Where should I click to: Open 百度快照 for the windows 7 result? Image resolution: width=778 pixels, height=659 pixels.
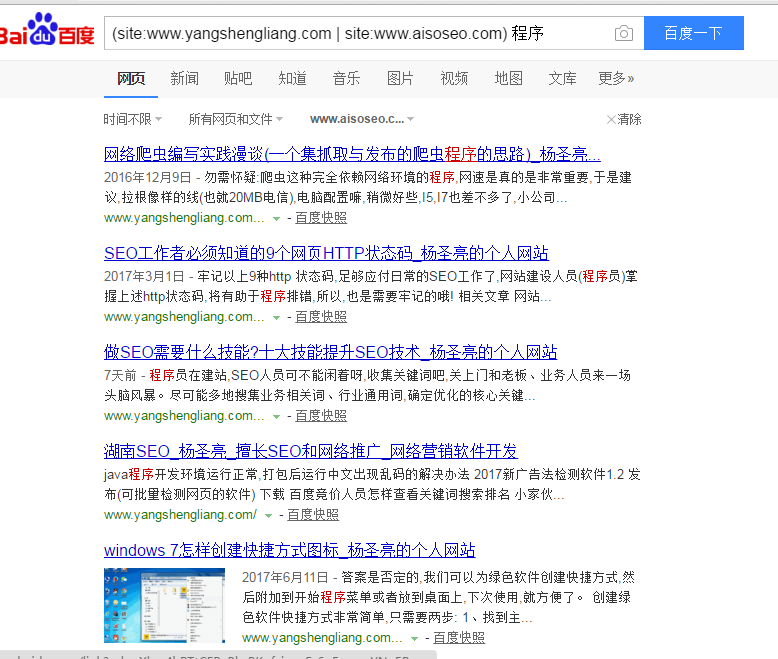tap(459, 638)
